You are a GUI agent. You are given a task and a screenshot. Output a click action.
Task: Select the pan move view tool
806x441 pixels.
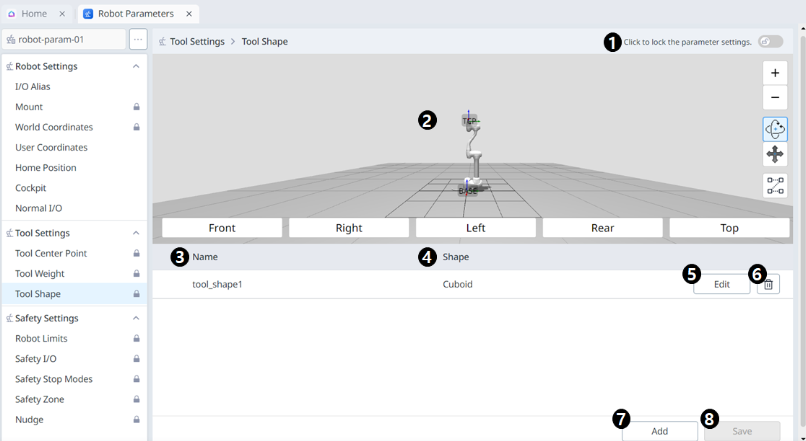click(775, 154)
